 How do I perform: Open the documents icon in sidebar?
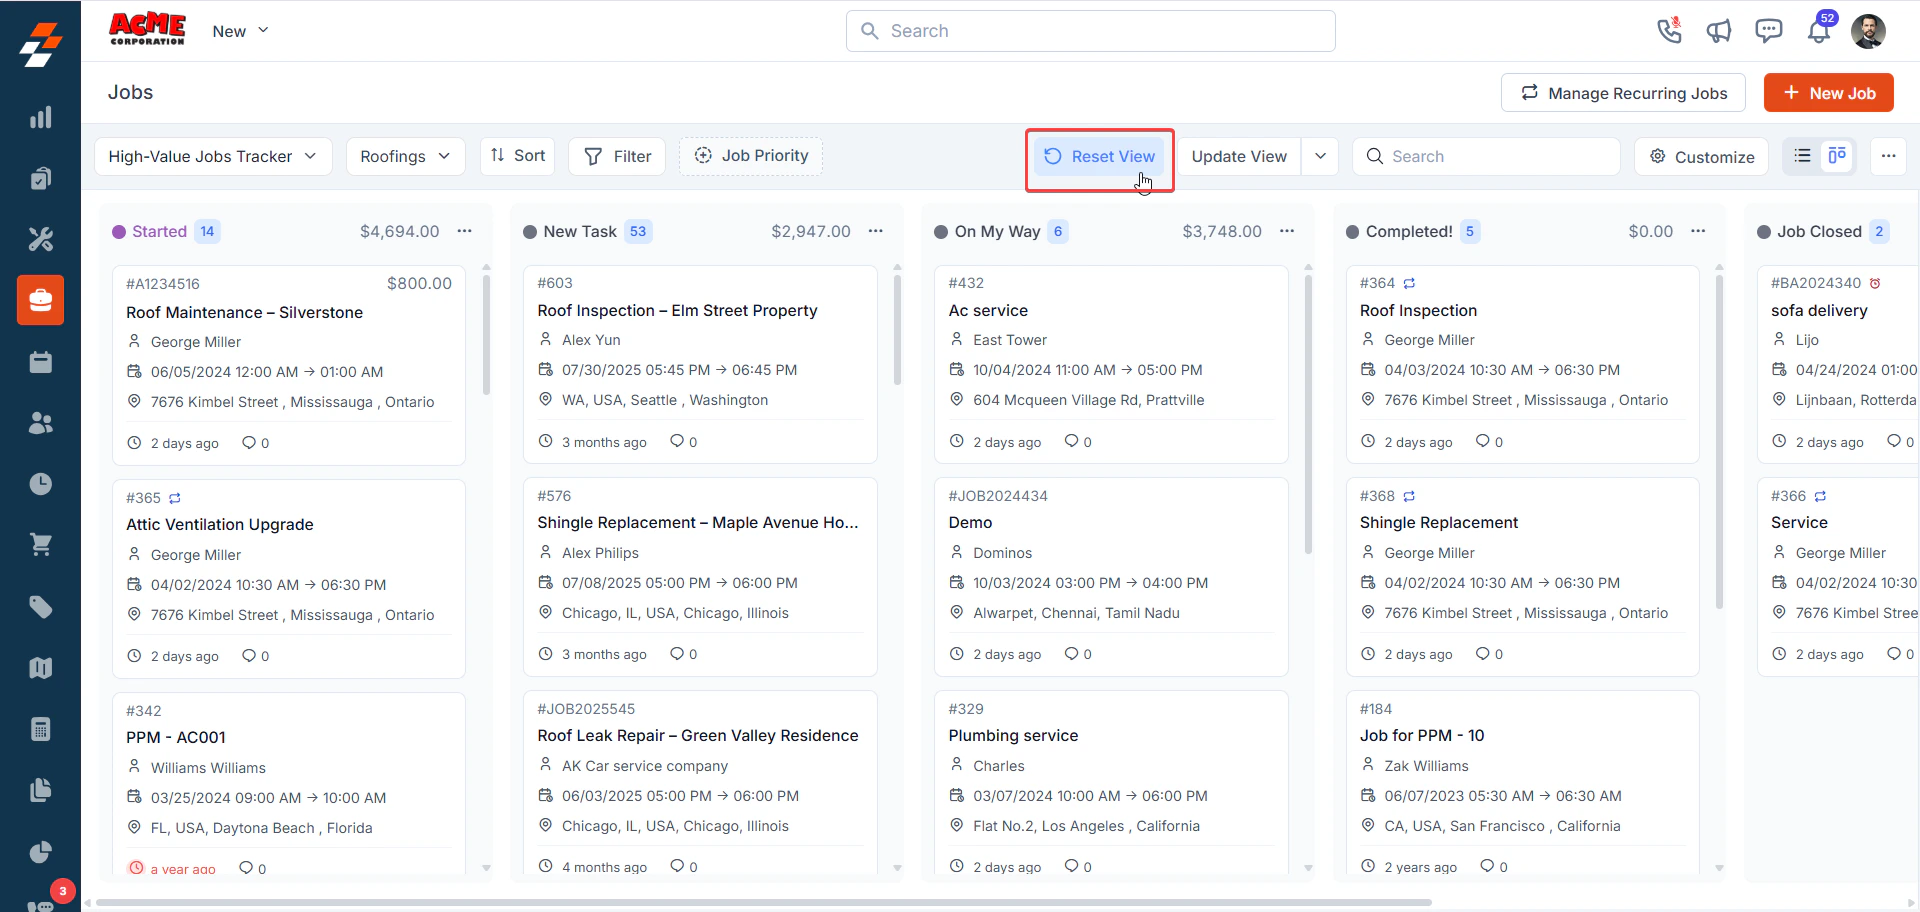click(x=40, y=790)
